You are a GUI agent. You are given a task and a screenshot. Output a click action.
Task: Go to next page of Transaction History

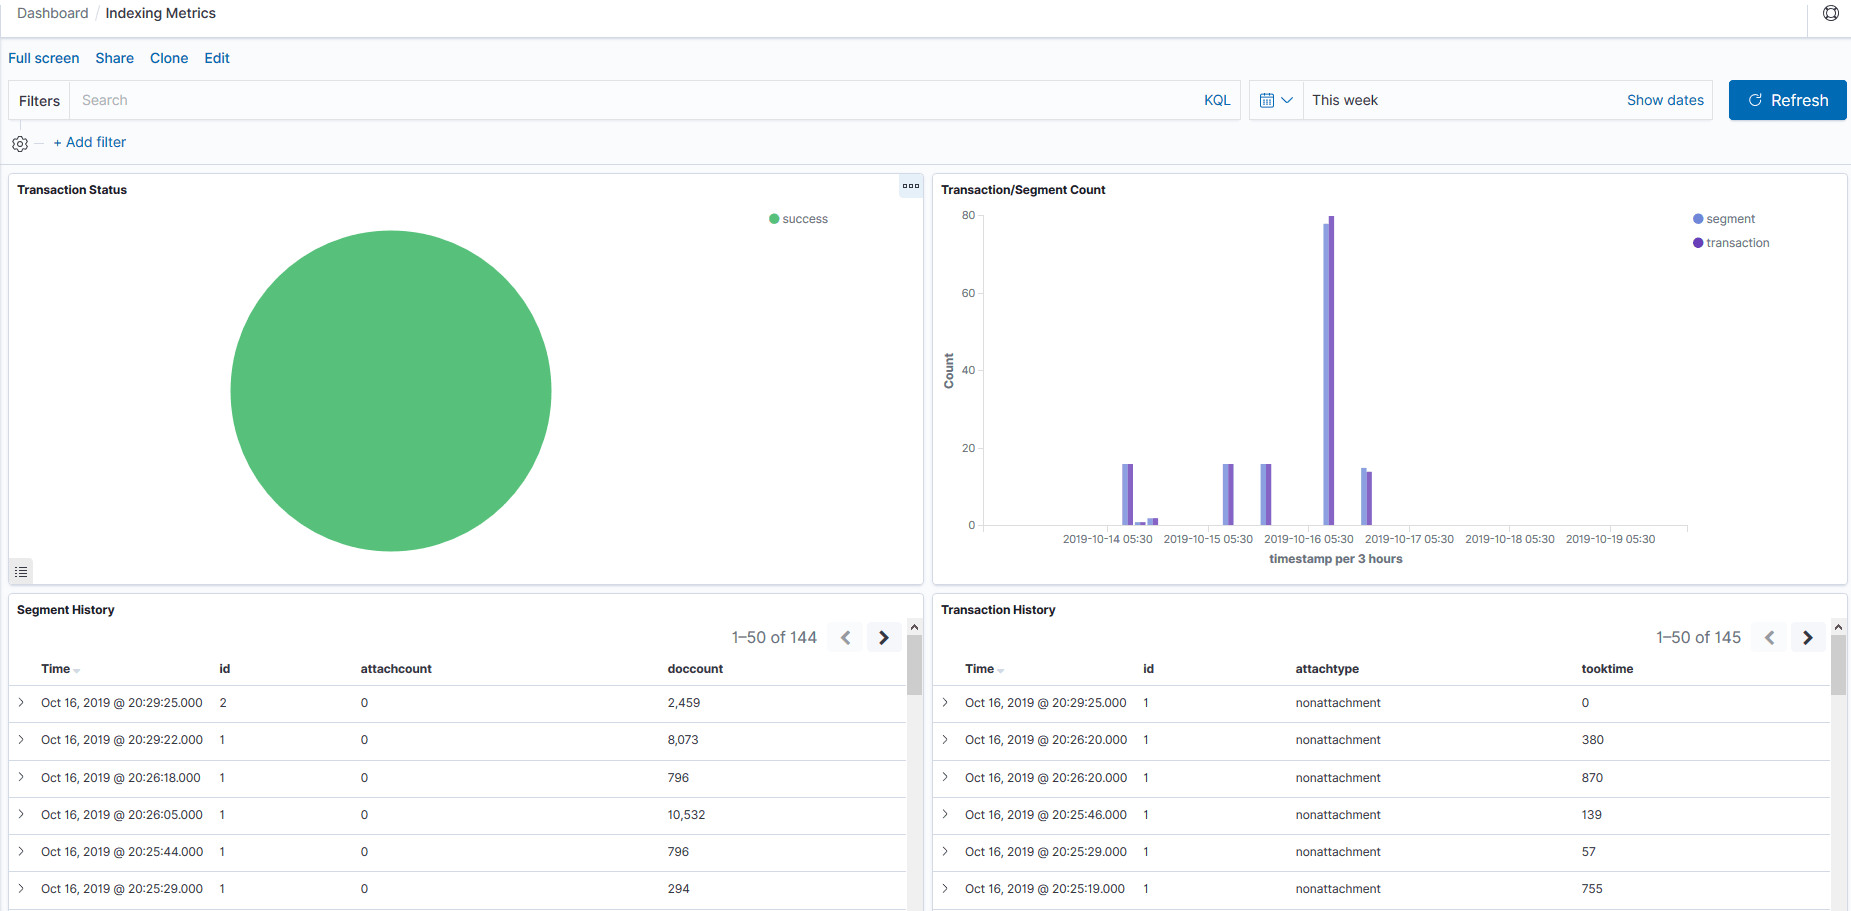click(x=1807, y=637)
